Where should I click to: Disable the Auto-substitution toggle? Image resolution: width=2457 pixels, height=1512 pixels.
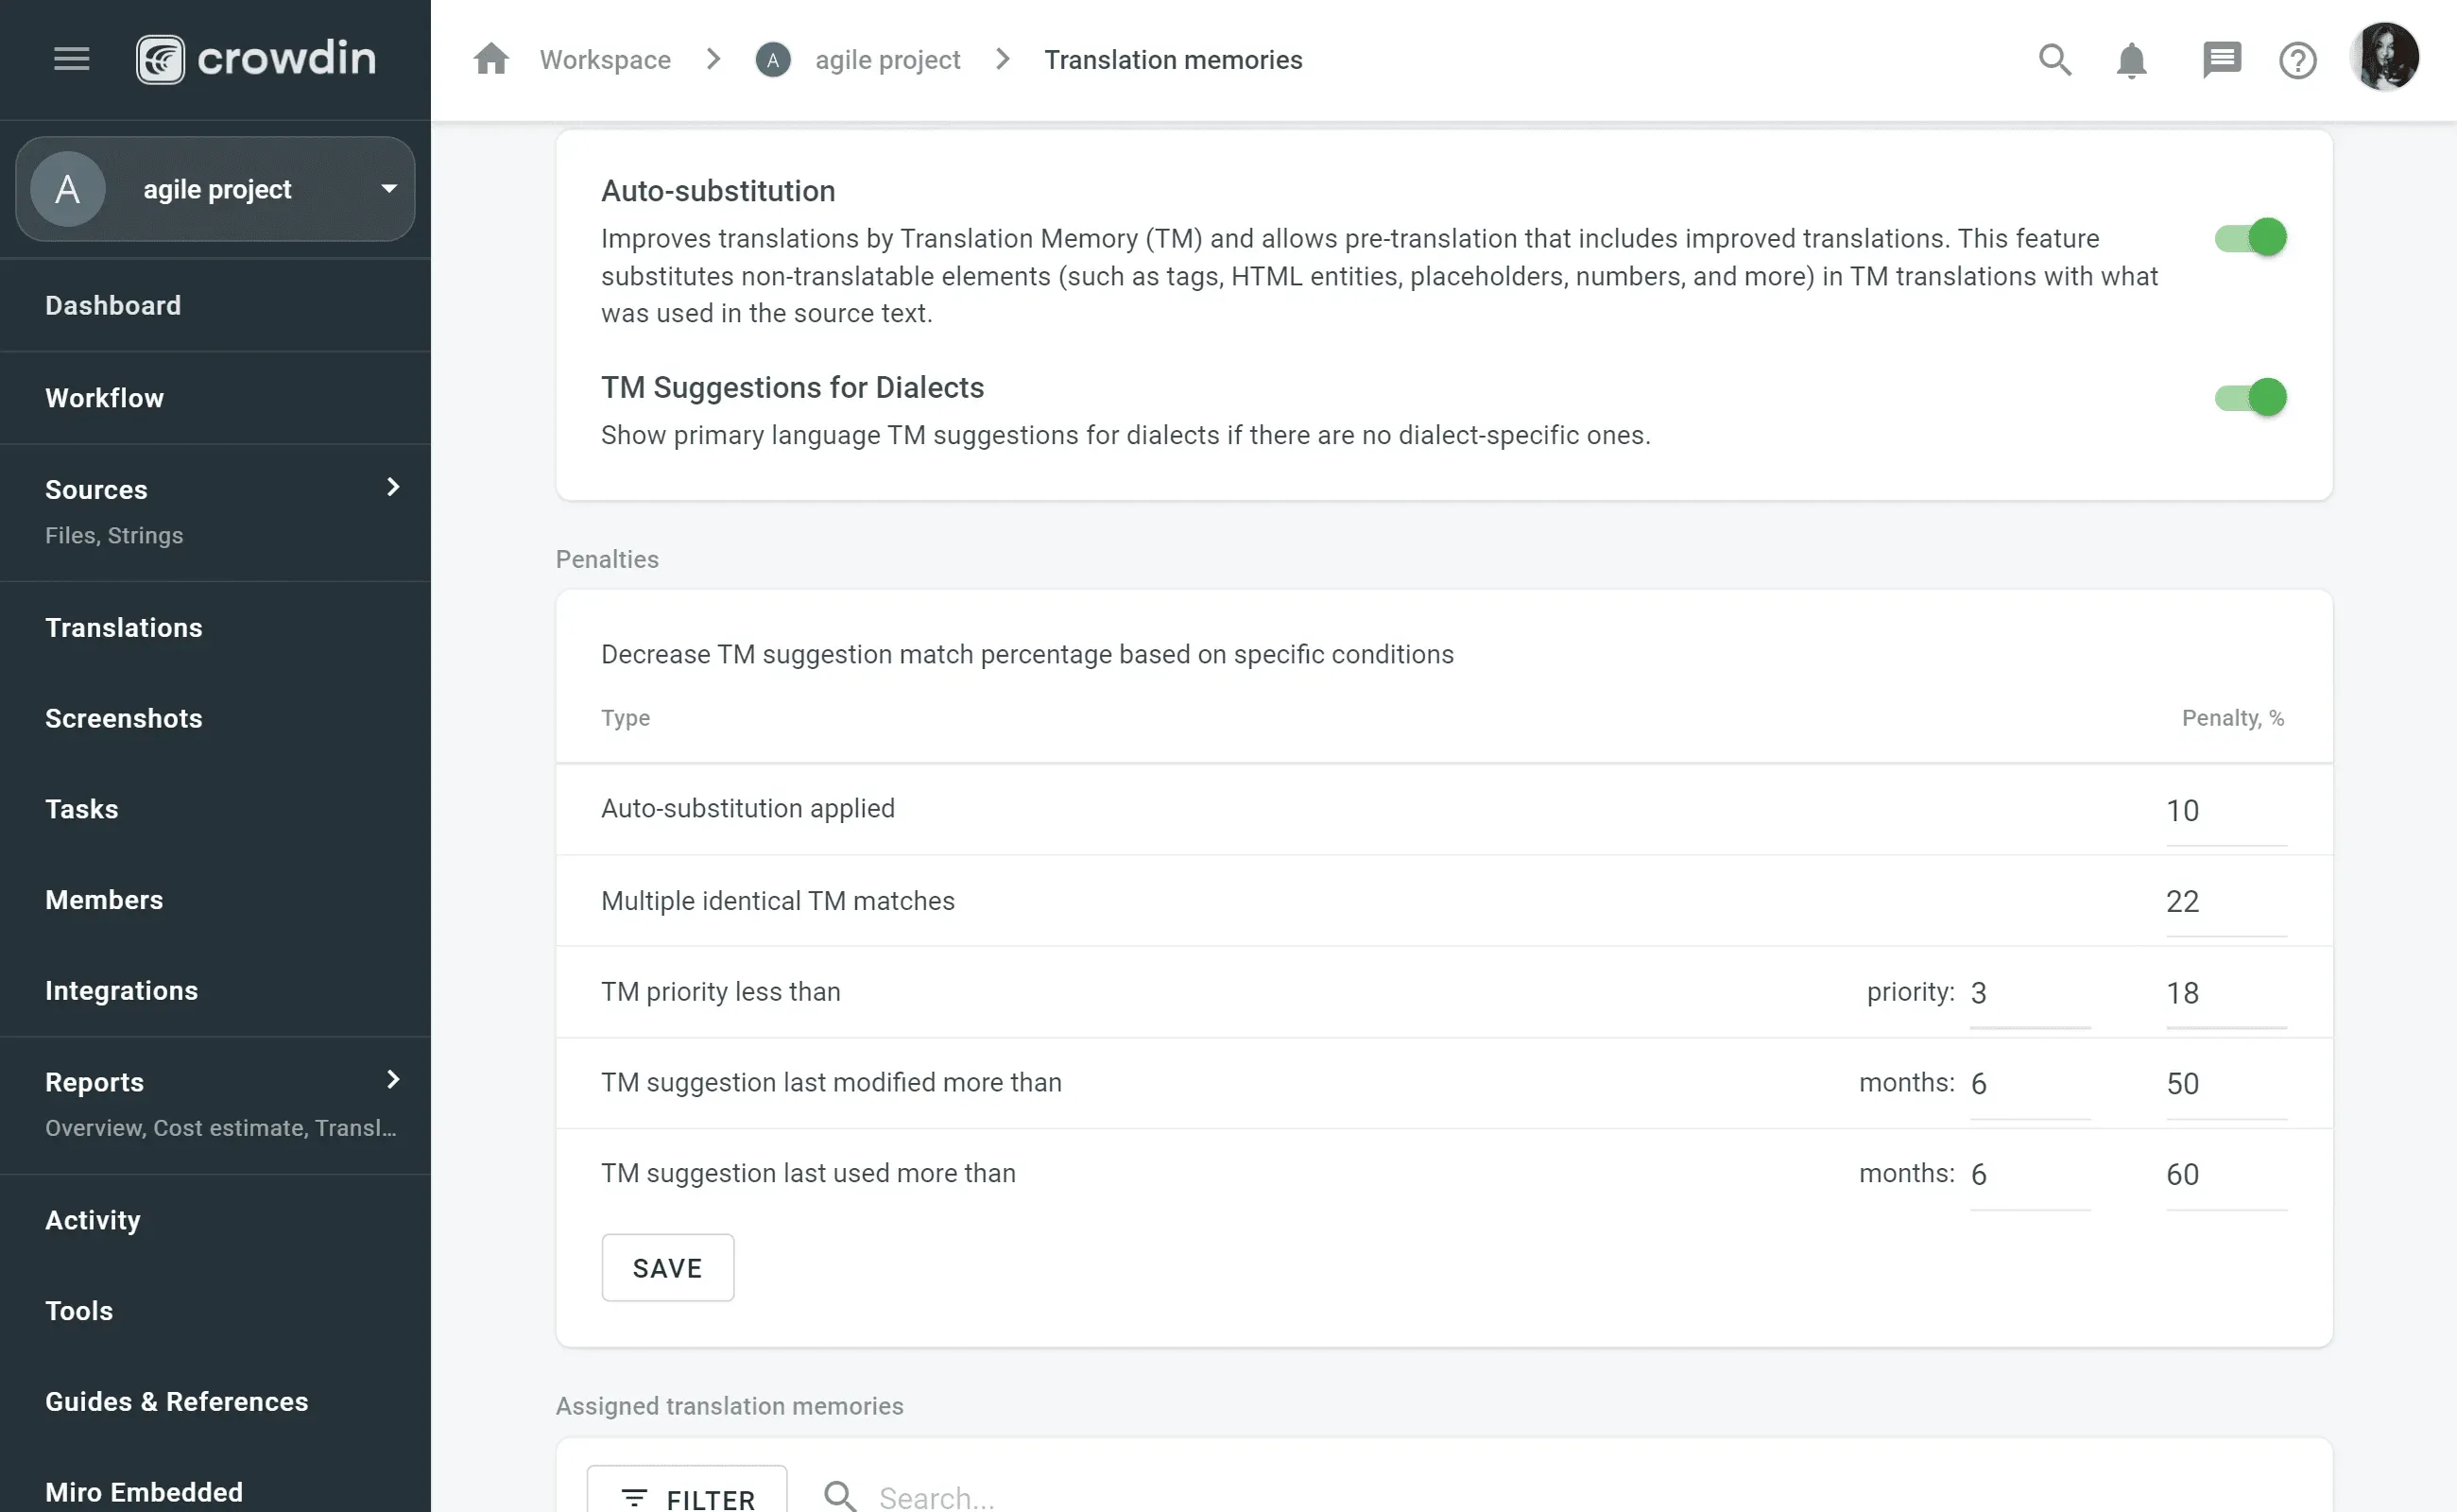pyautogui.click(x=2250, y=238)
